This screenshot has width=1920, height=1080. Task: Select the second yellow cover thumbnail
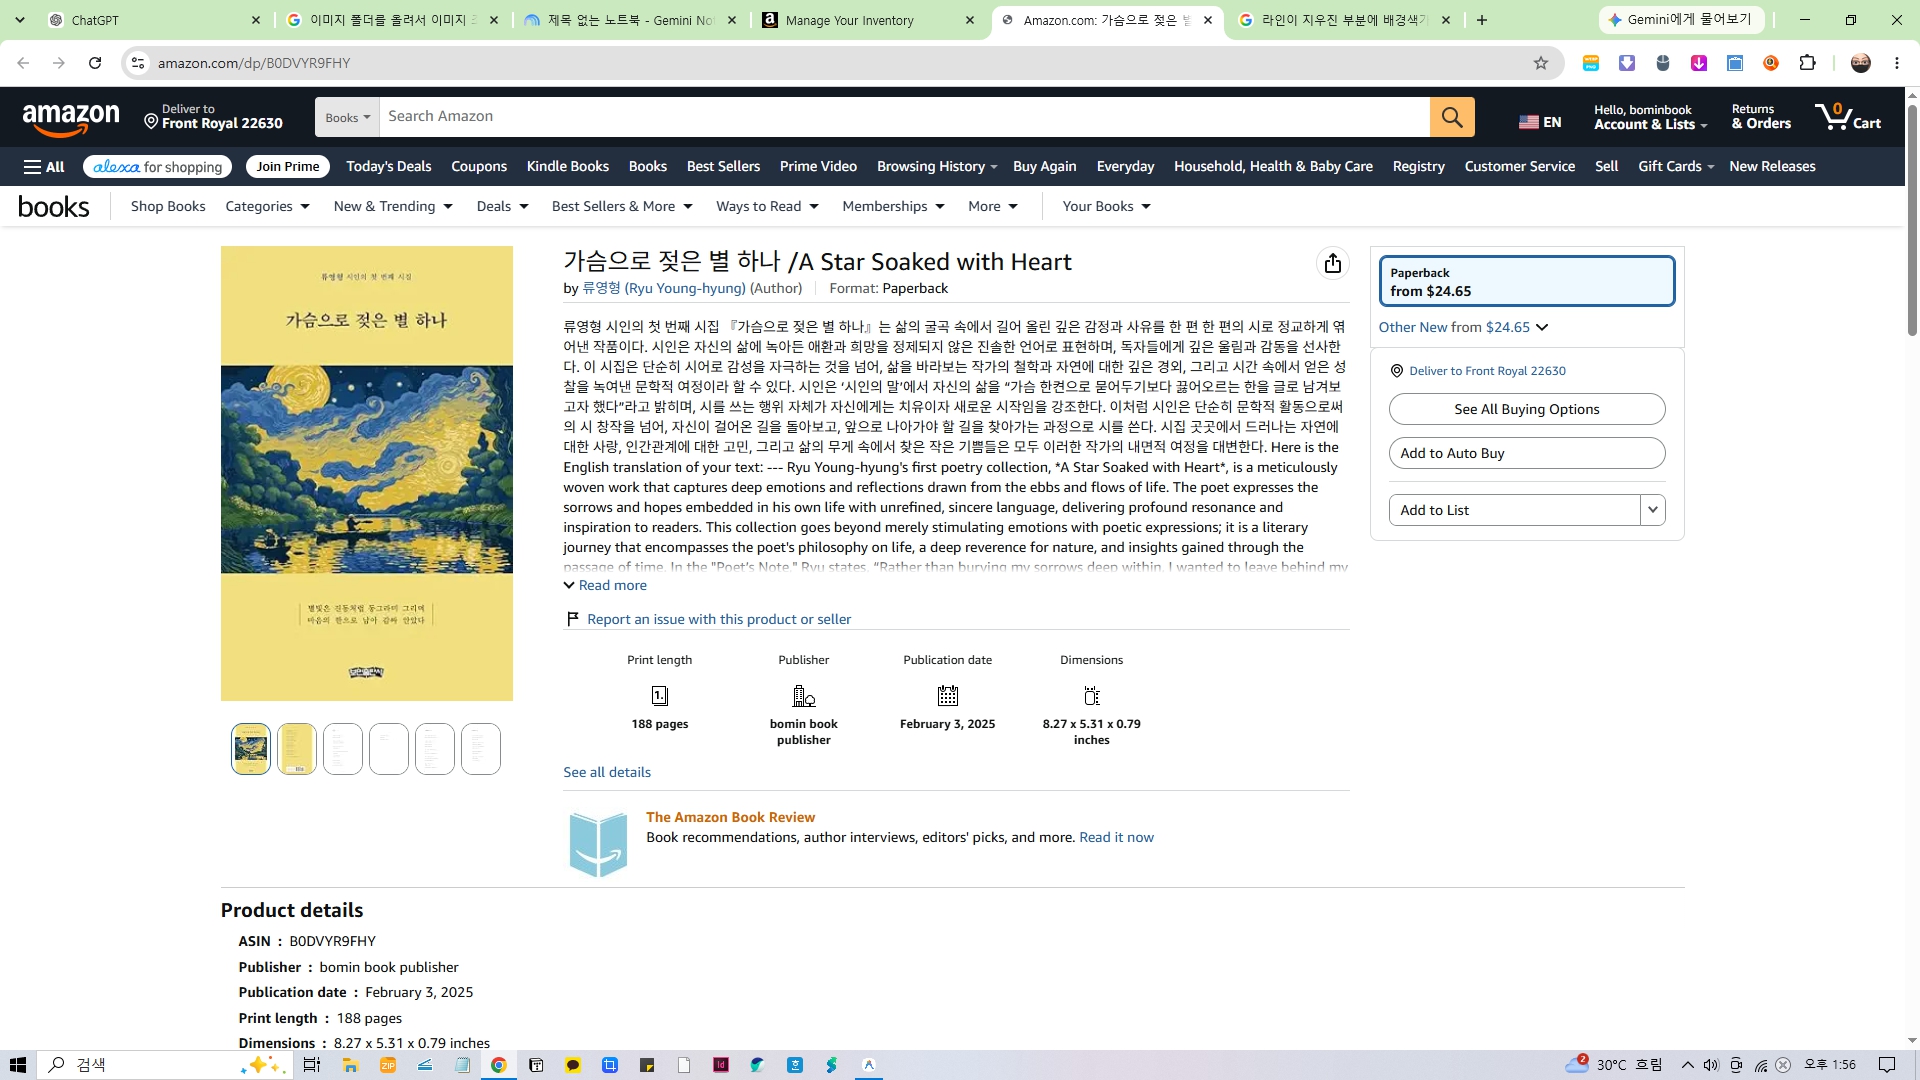(x=297, y=749)
